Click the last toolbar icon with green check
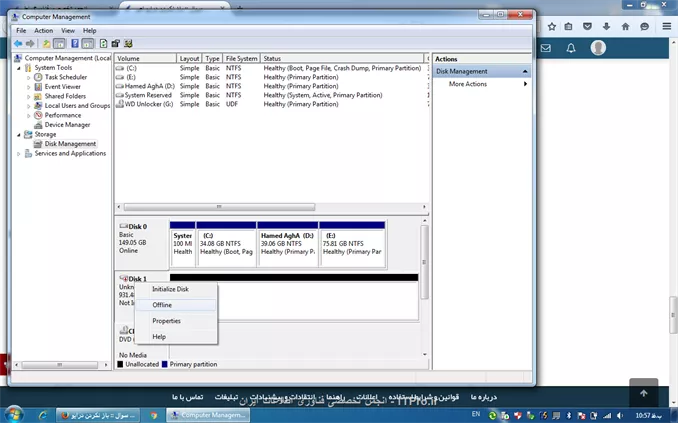 point(128,44)
